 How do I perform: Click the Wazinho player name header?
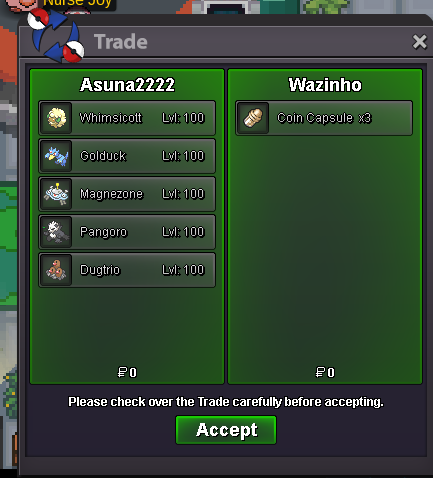325,85
